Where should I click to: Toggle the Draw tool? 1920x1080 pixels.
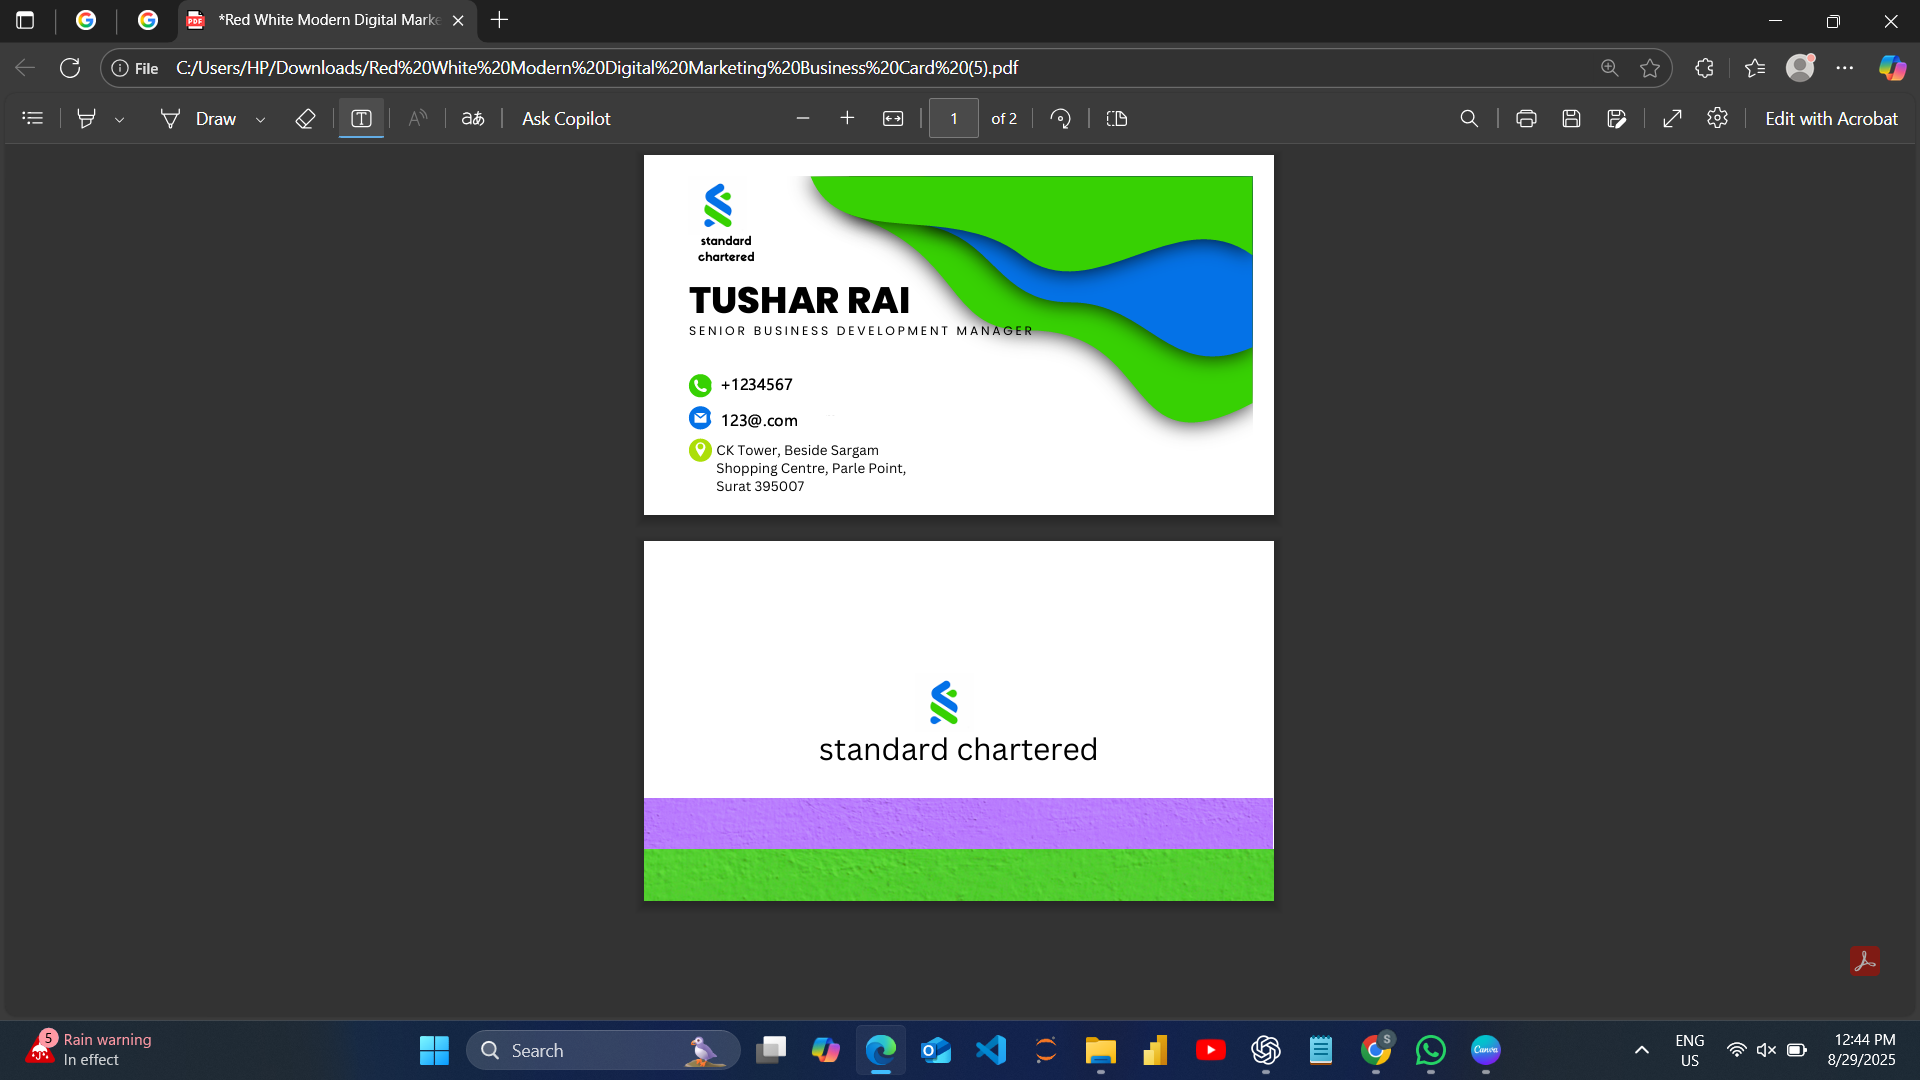[x=199, y=118]
